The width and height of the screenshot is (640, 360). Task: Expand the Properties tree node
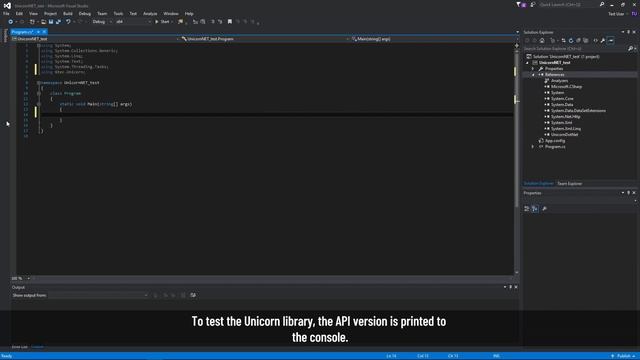pyautogui.click(x=533, y=69)
